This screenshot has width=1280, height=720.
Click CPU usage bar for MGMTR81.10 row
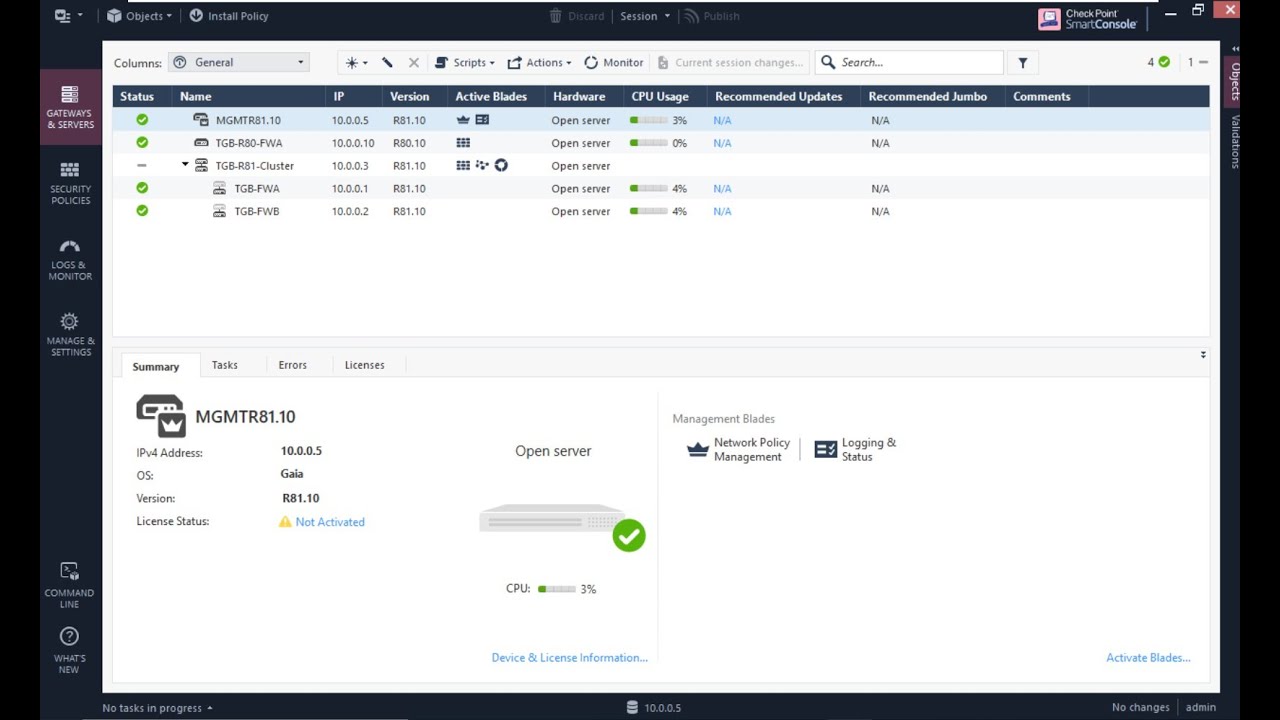(x=648, y=120)
